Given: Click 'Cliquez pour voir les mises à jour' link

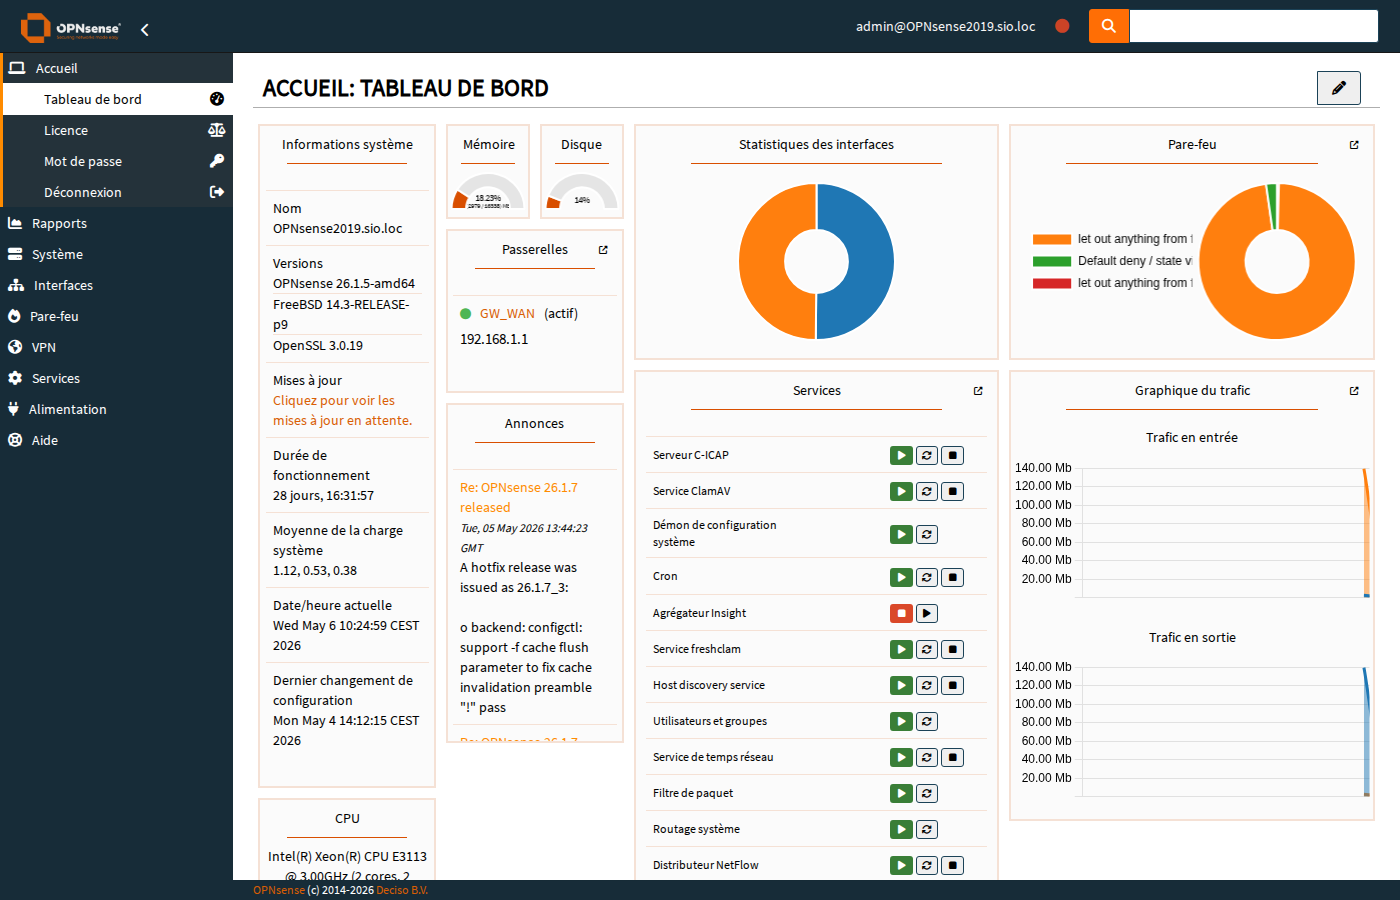Looking at the screenshot, I should [342, 411].
